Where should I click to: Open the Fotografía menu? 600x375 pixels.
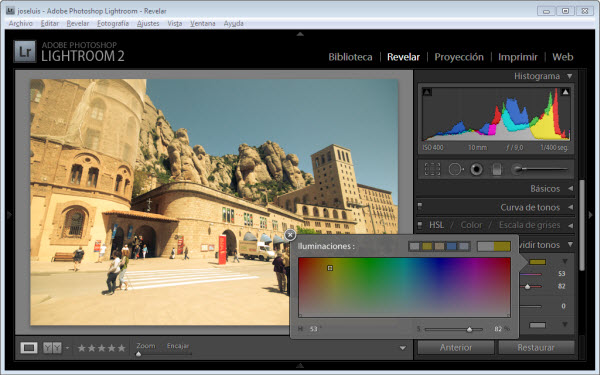tap(113, 23)
